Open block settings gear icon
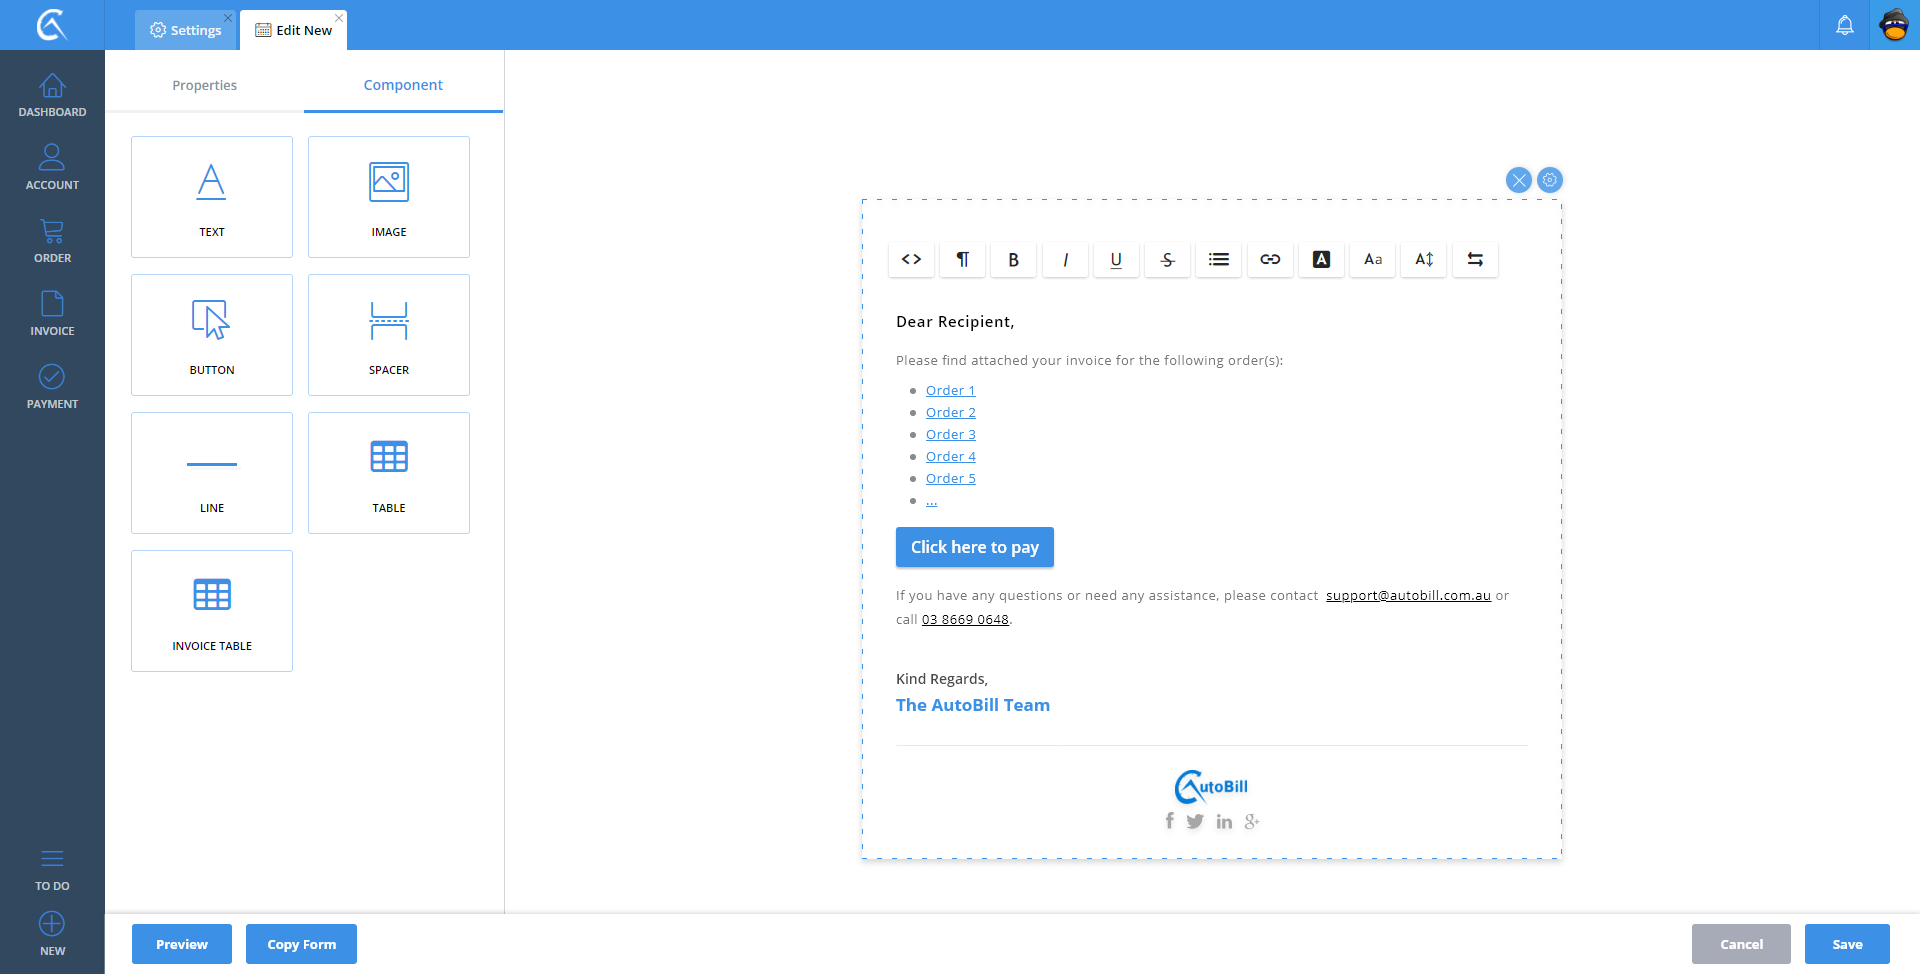Screen dimensions: 1920x974 pyautogui.click(x=1549, y=180)
